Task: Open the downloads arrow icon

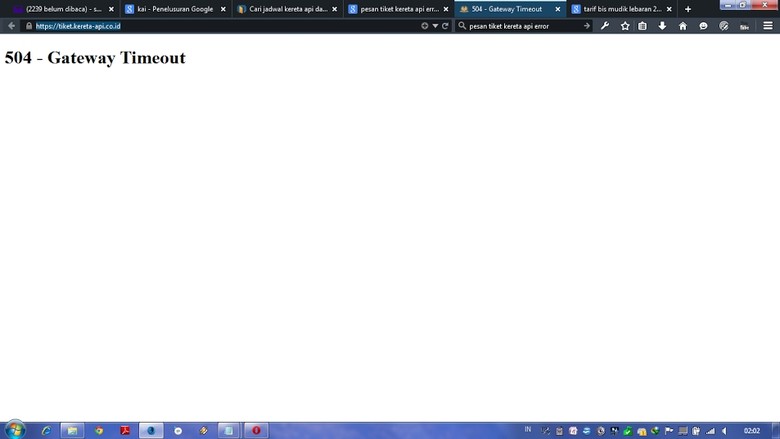Action: (x=662, y=26)
